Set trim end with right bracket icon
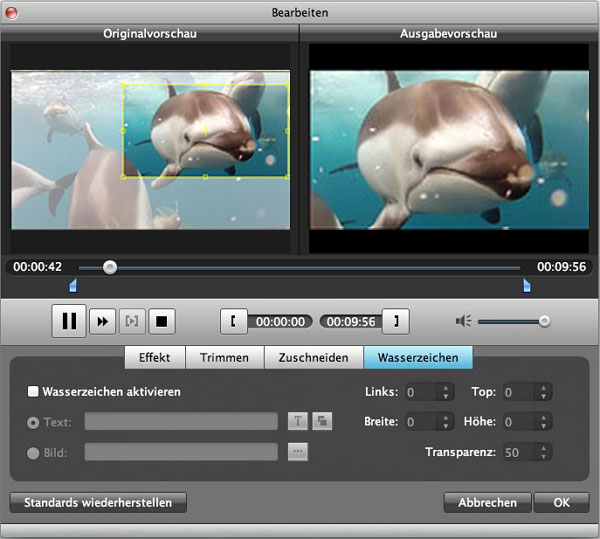The height and width of the screenshot is (539, 600). 396,321
